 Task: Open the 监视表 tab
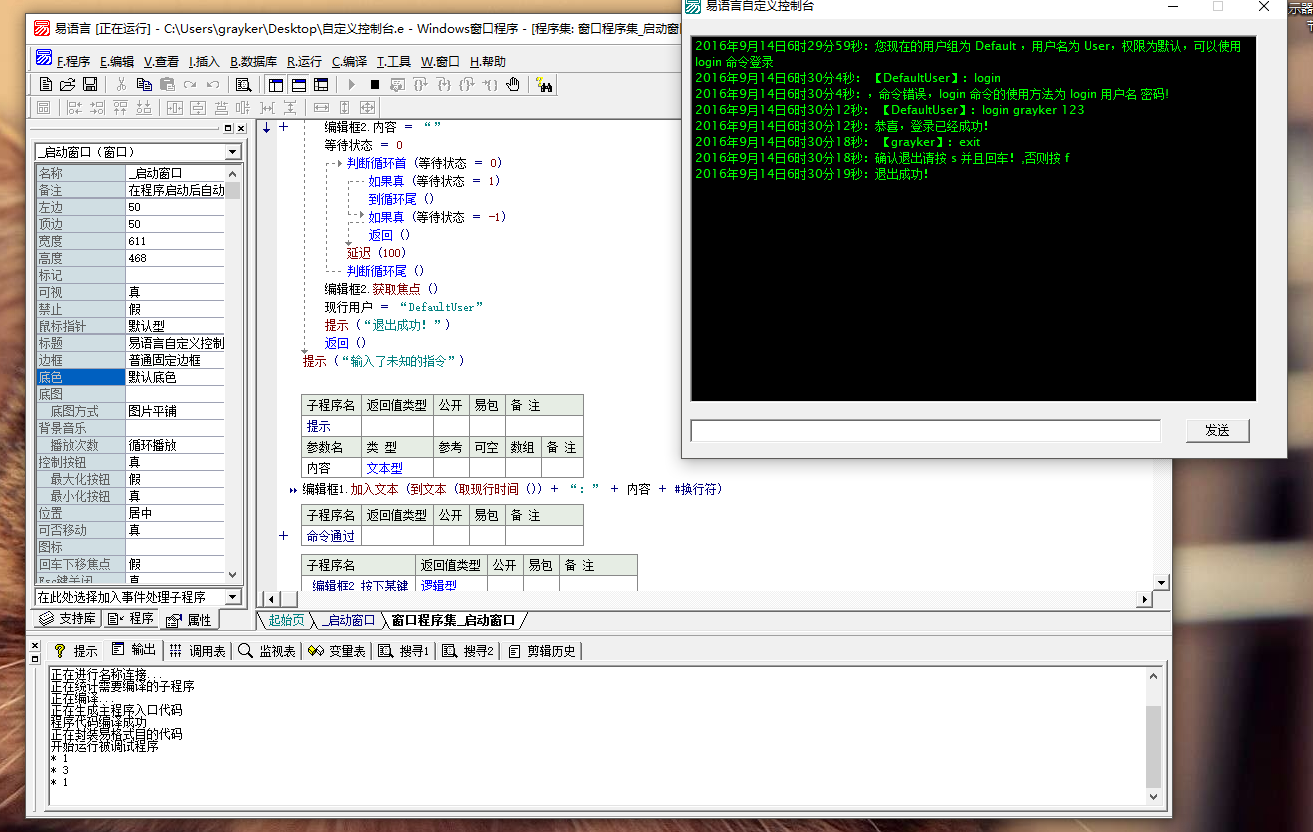tap(267, 651)
